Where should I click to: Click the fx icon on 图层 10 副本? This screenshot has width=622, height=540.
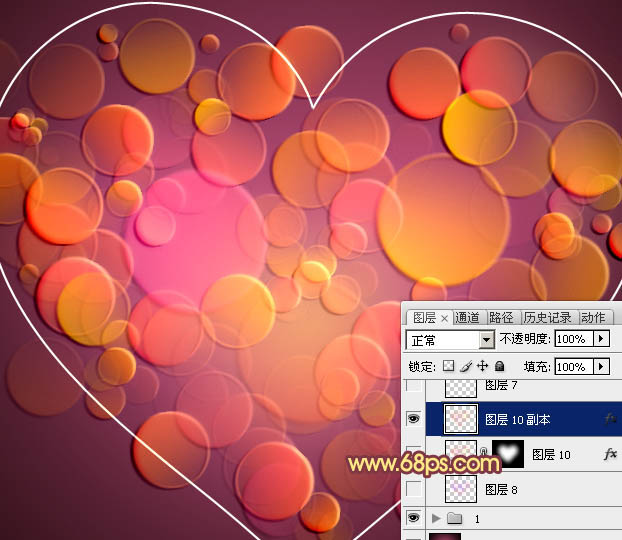point(611,418)
